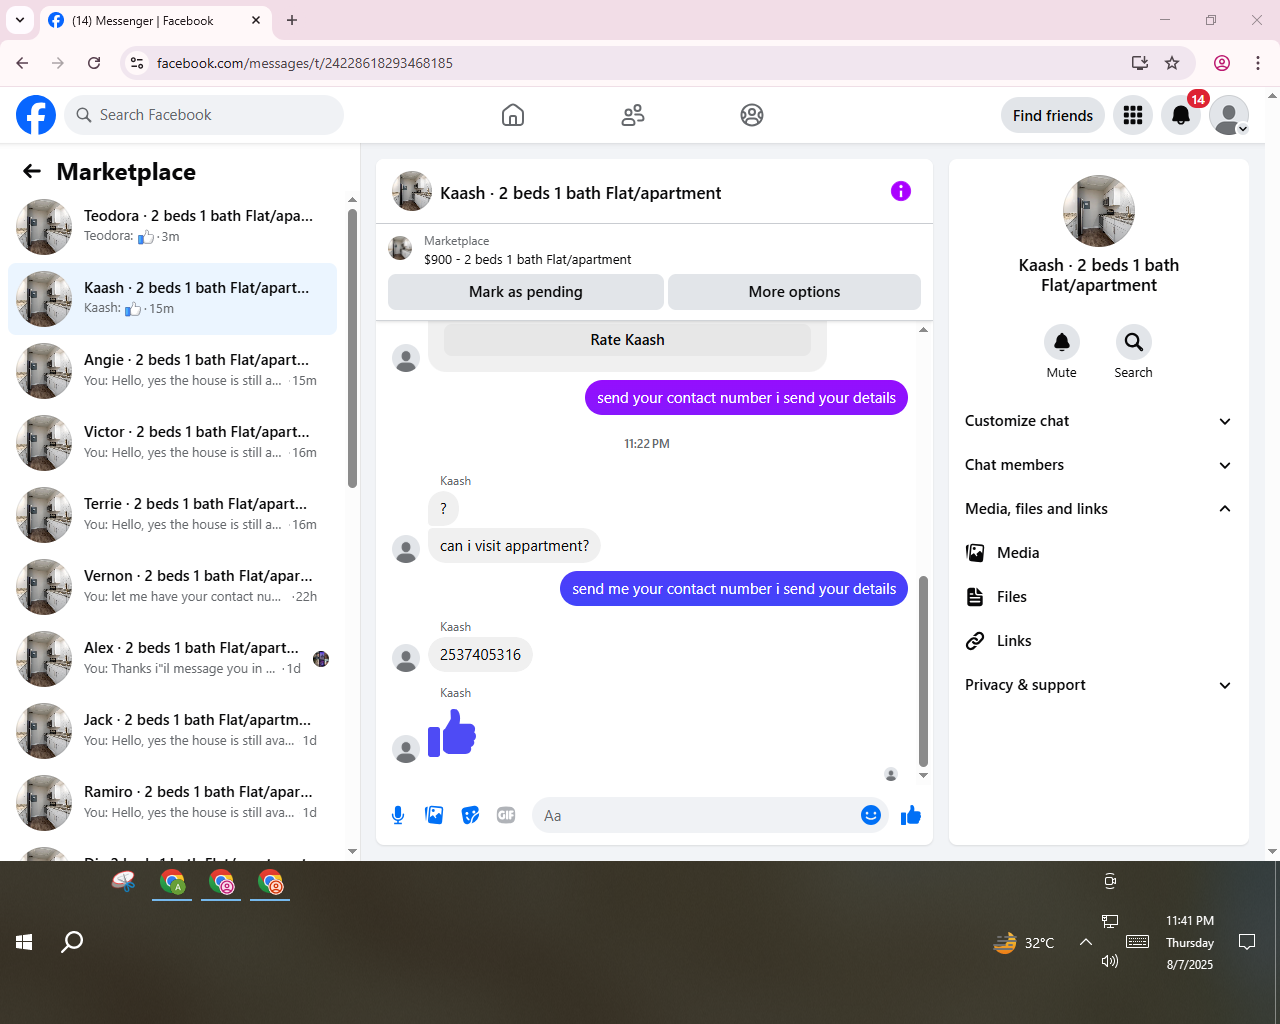Open conversation information purple icon

point(901,191)
